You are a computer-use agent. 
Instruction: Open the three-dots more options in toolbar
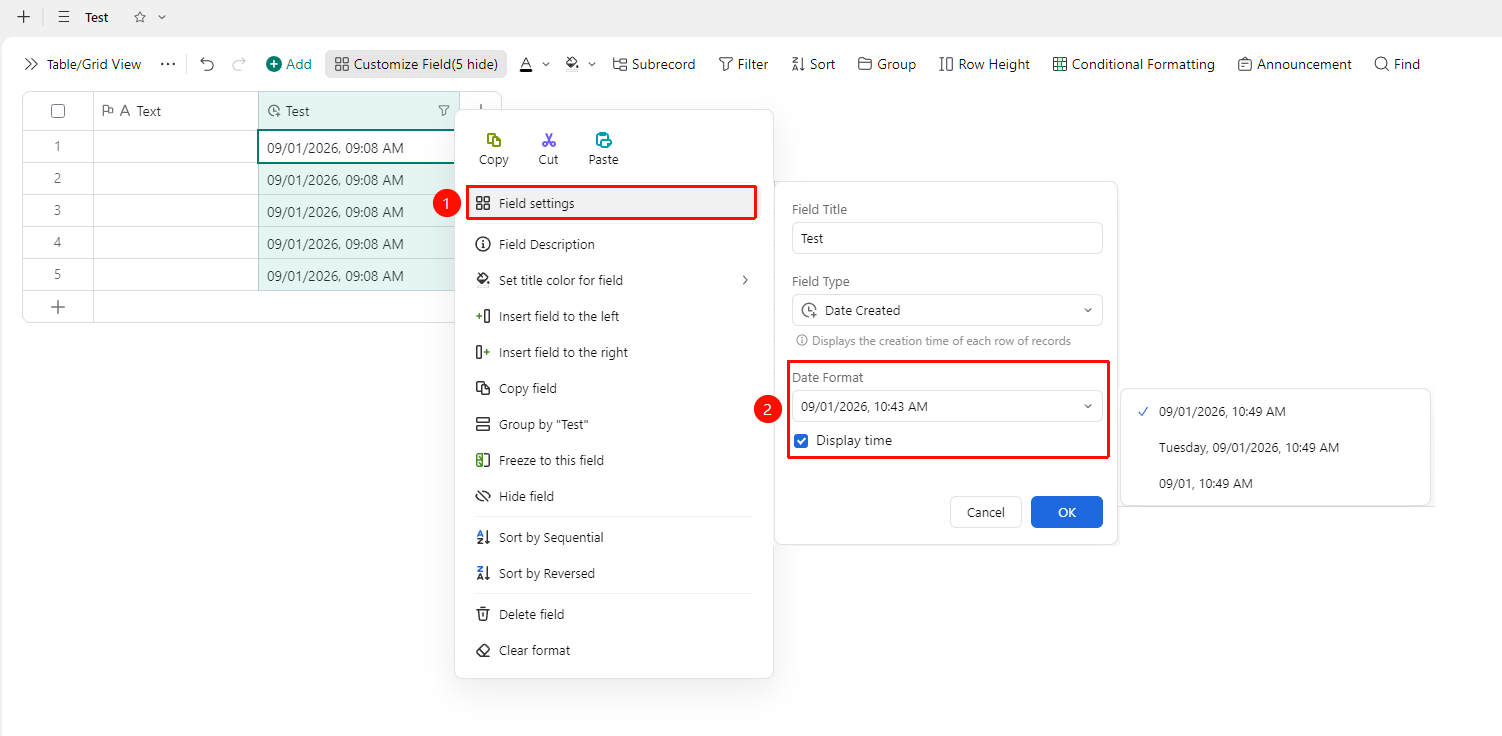point(168,64)
